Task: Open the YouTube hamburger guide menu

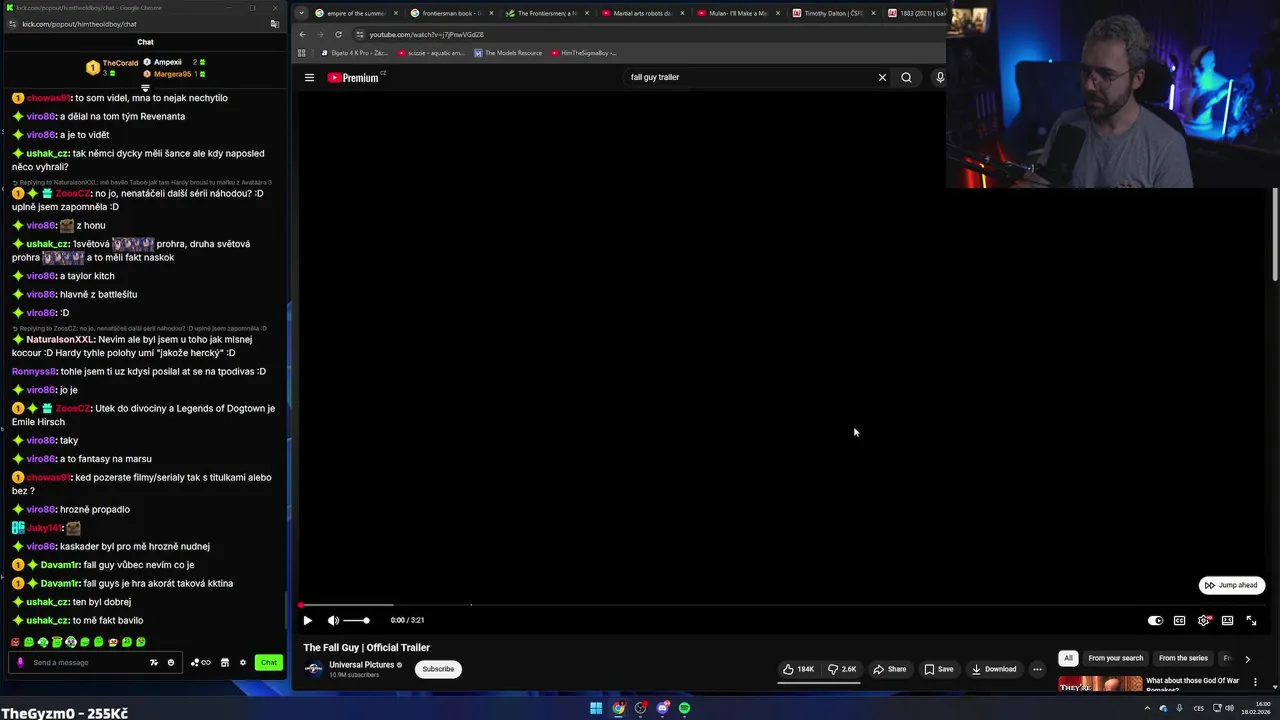Action: 309,77
